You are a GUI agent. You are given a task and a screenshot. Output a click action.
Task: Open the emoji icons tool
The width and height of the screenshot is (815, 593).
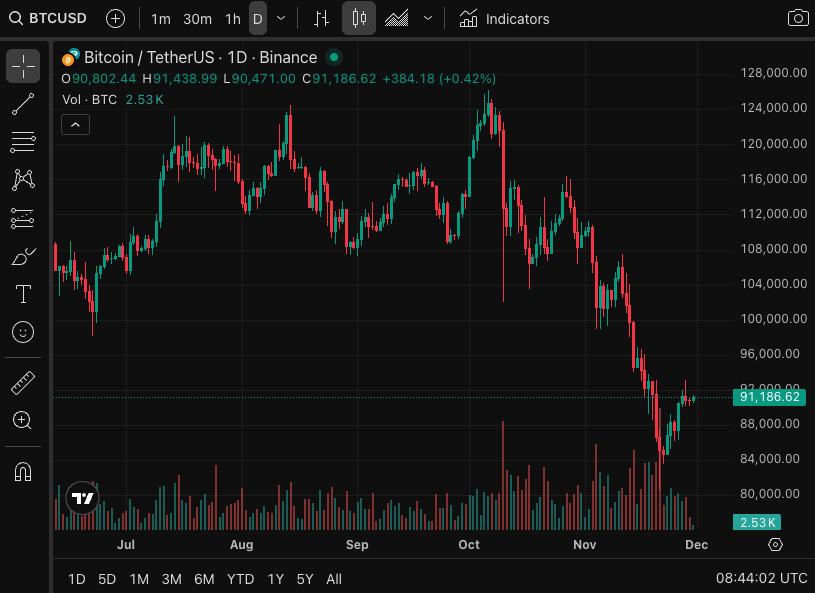pos(23,331)
